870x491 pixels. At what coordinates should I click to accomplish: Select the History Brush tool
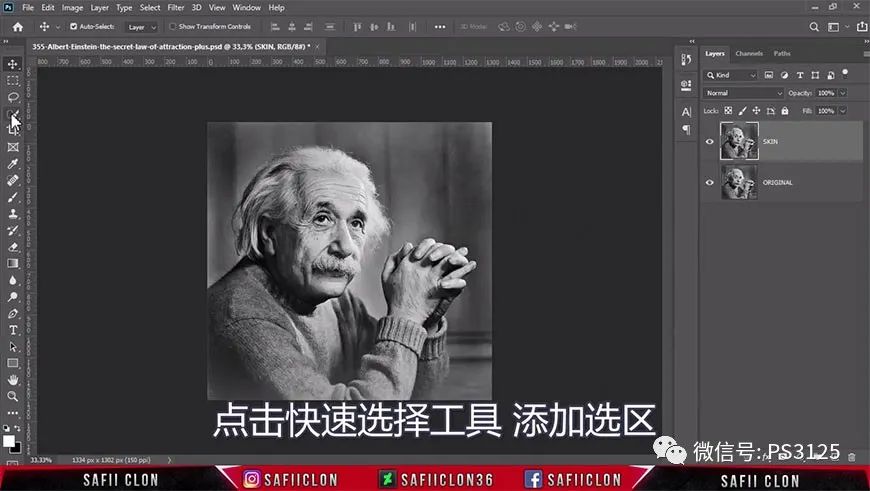pos(12,230)
